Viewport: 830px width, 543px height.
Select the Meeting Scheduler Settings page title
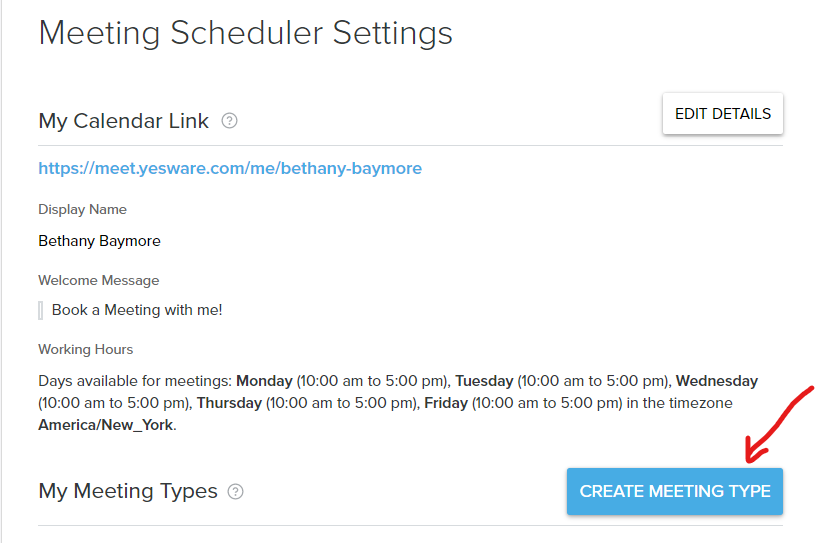(x=246, y=33)
